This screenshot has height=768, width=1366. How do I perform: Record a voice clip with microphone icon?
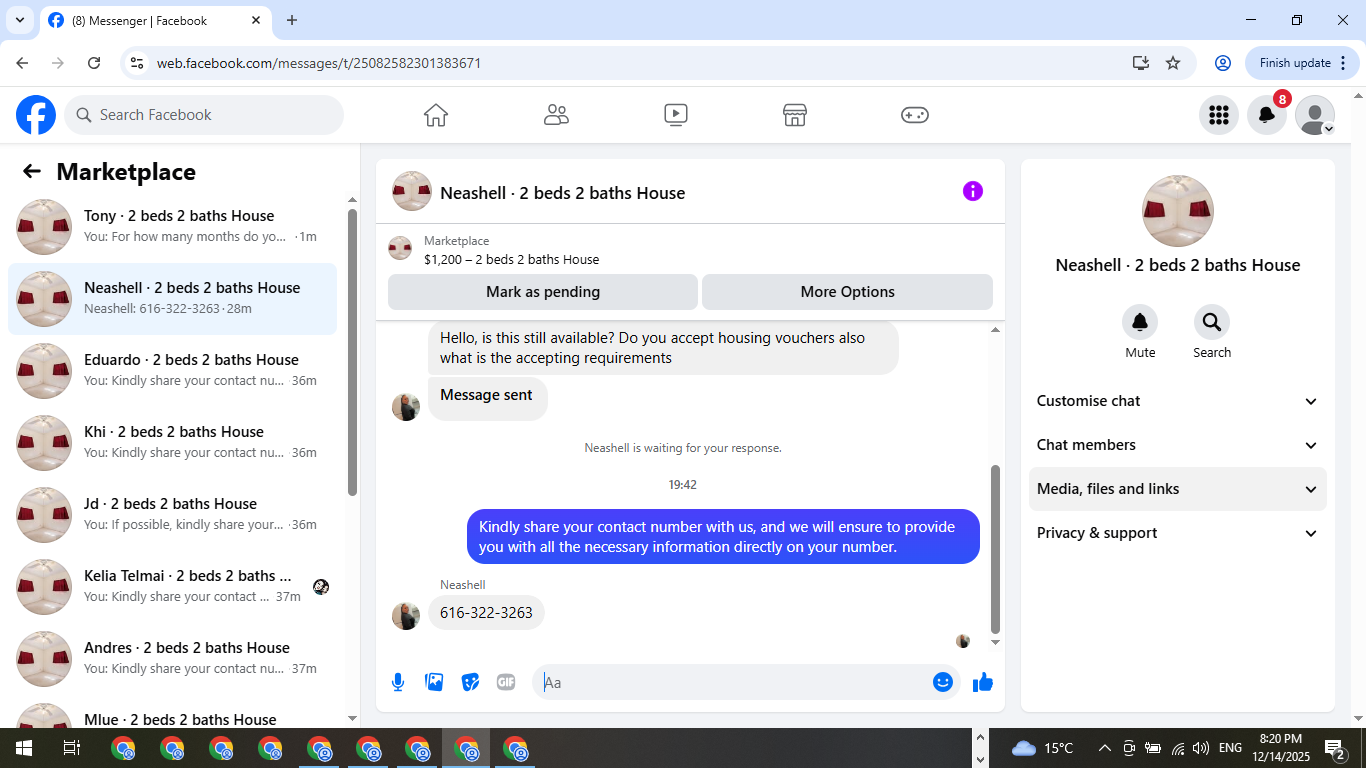(x=398, y=682)
